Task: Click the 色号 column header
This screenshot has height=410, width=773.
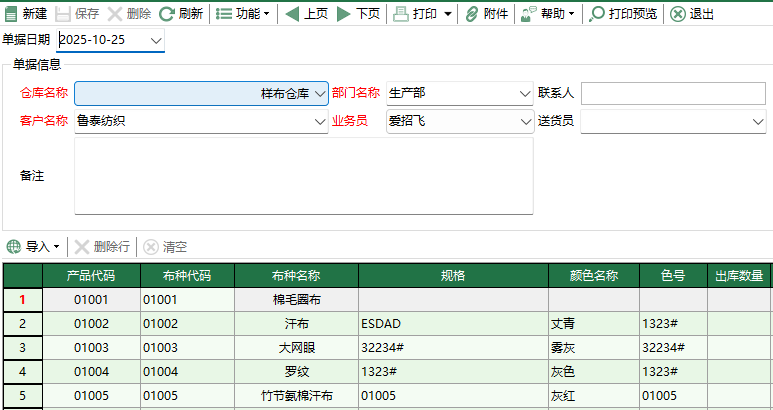Action: [673, 275]
